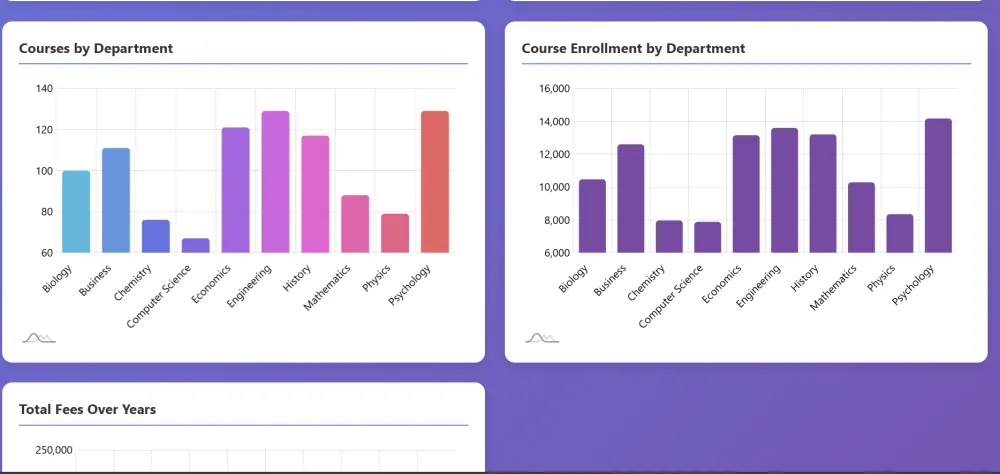The height and width of the screenshot is (474, 1000).
Task: Click the Engineering bar in Courses by Department
Action: tap(276, 182)
